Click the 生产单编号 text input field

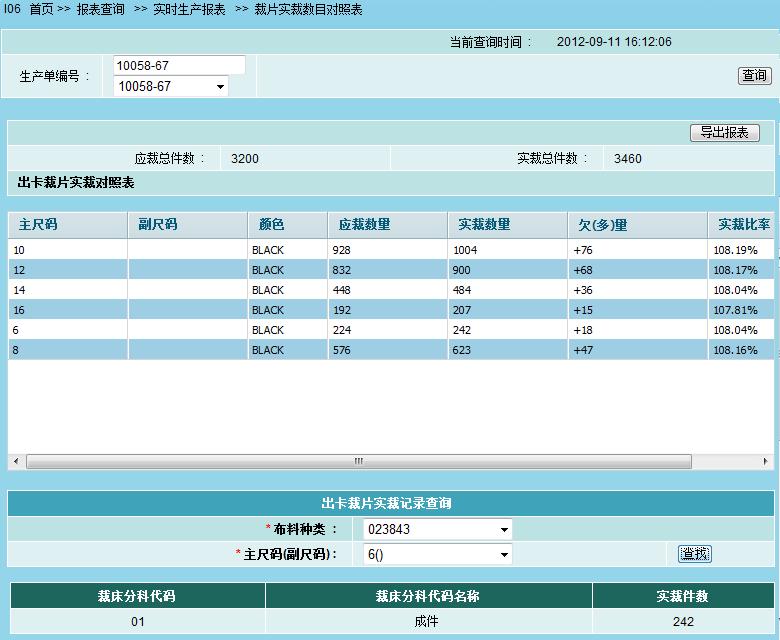pyautogui.click(x=179, y=65)
